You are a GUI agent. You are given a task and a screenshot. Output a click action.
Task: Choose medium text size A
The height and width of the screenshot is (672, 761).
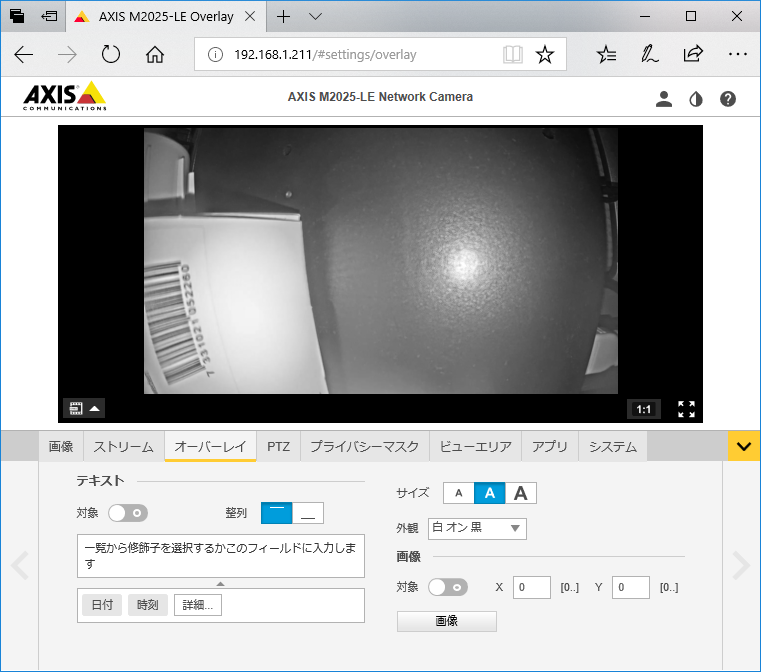[490, 493]
